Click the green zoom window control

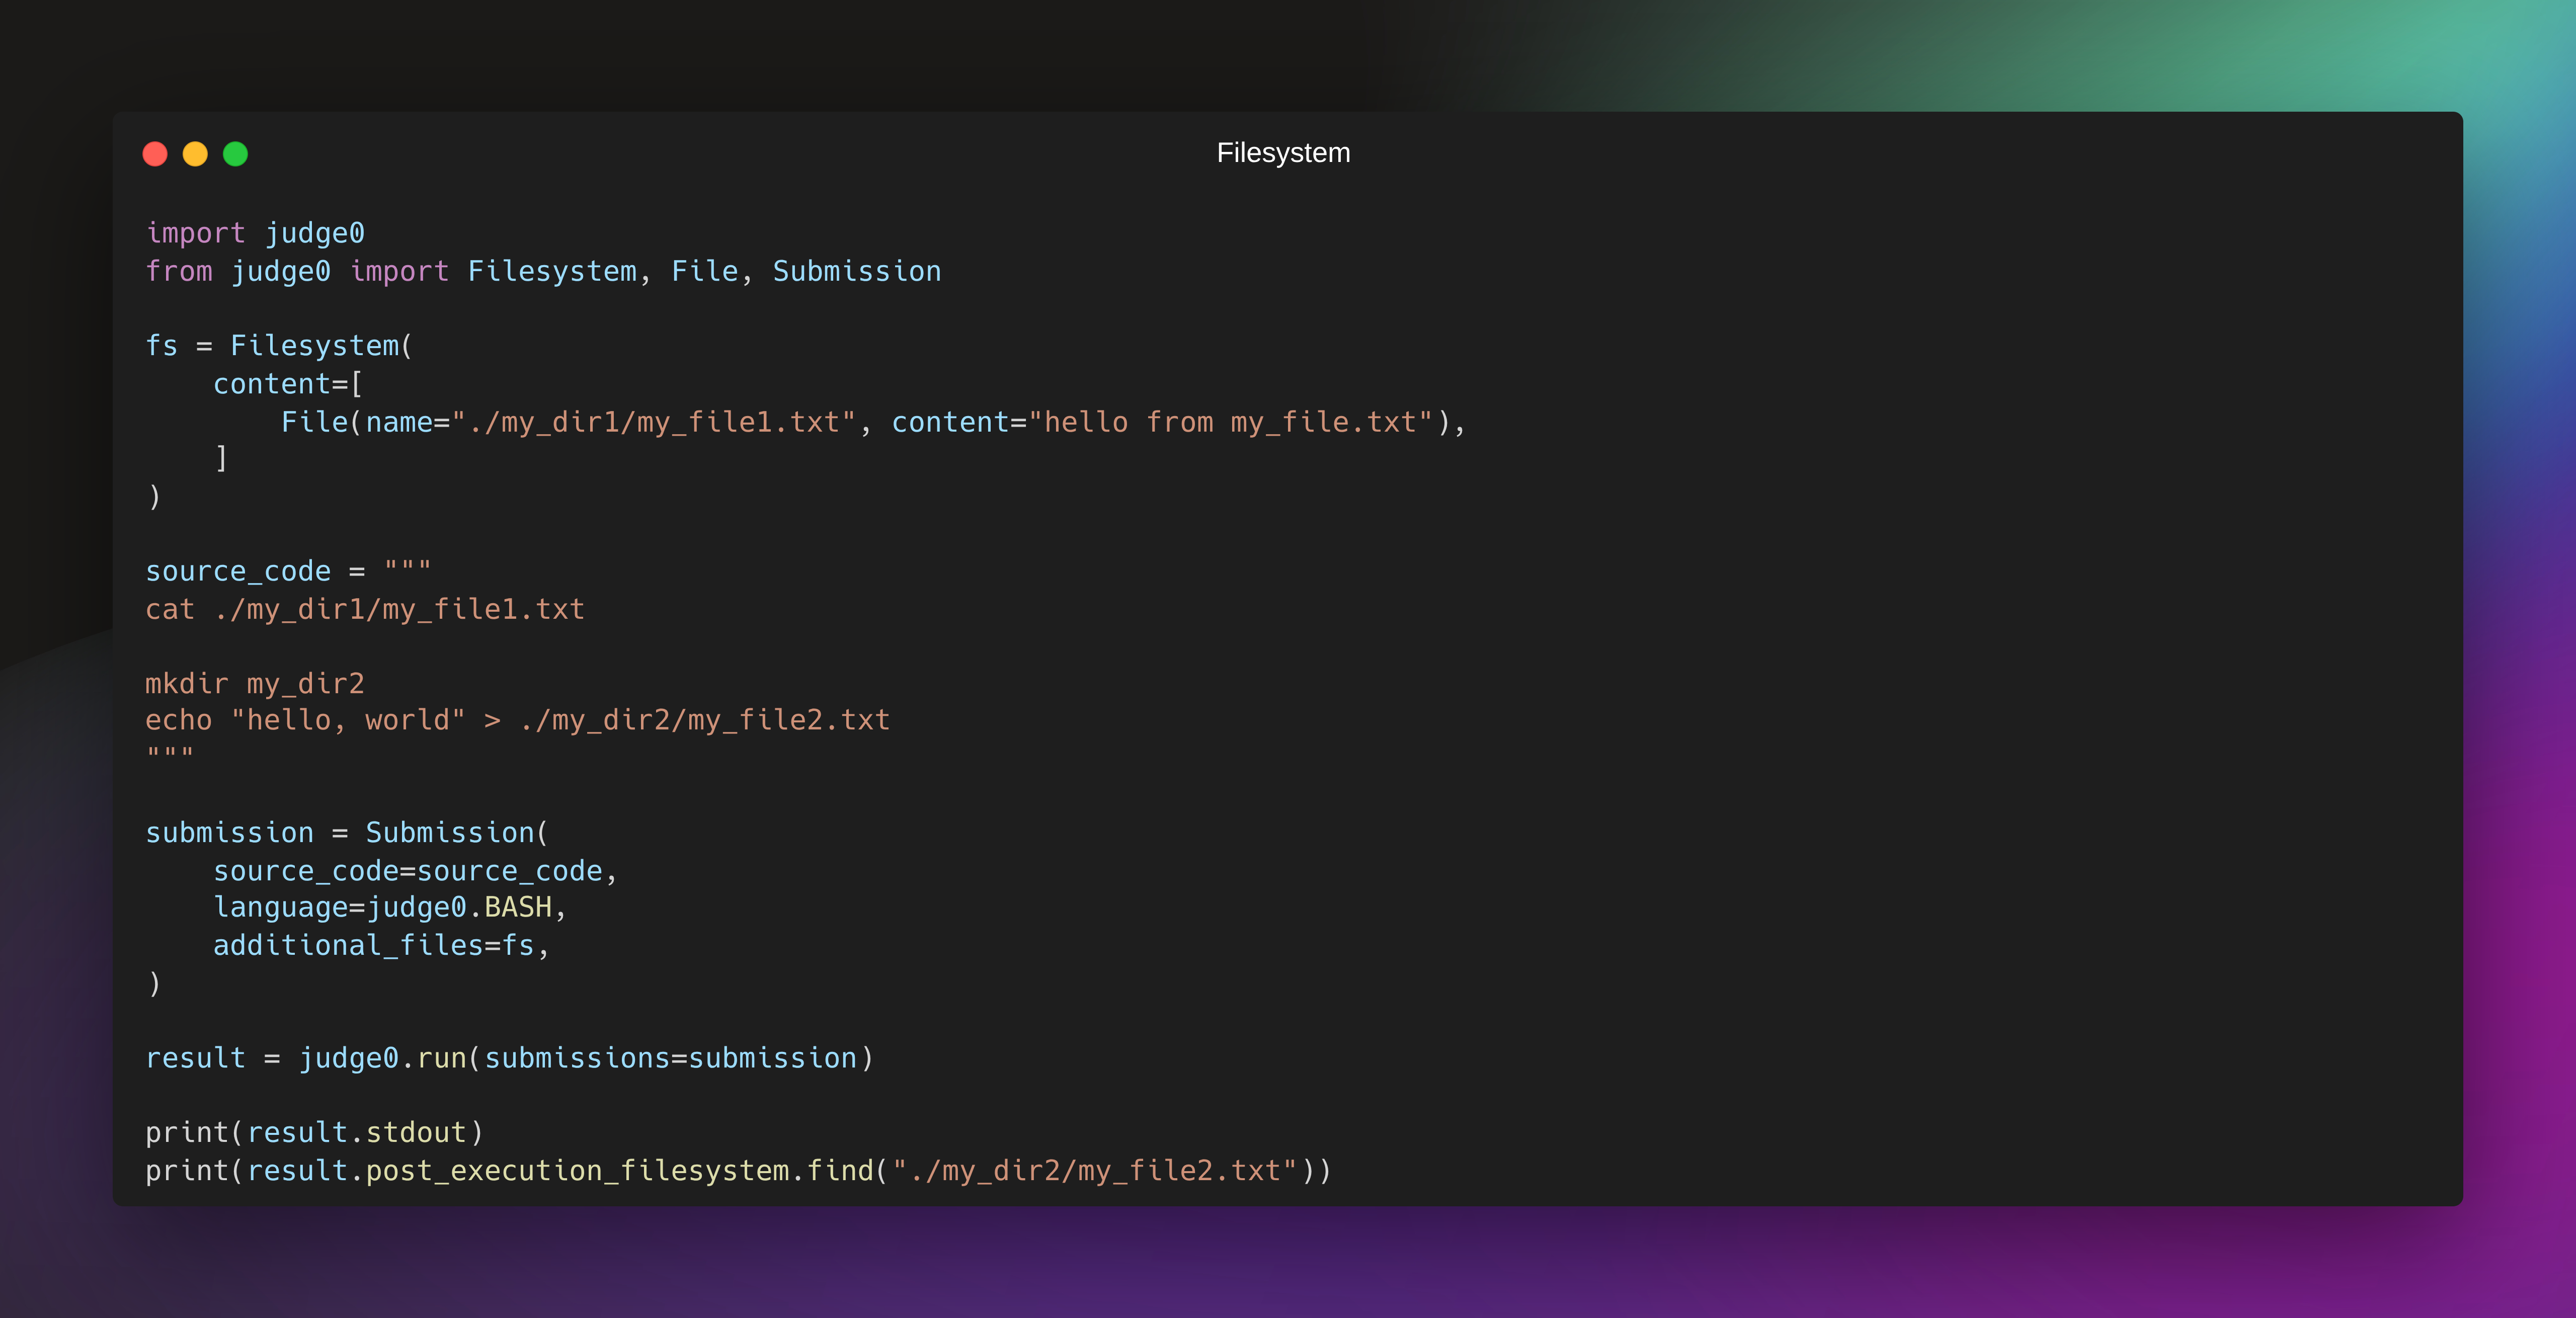(235, 153)
